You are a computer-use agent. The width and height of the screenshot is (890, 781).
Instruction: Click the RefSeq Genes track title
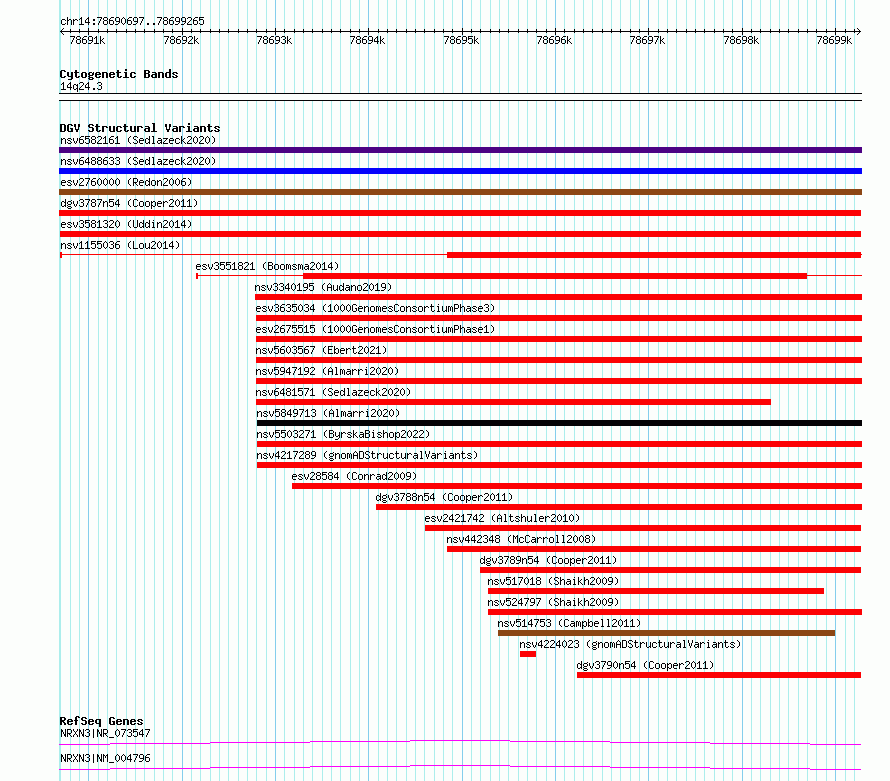[x=101, y=721]
